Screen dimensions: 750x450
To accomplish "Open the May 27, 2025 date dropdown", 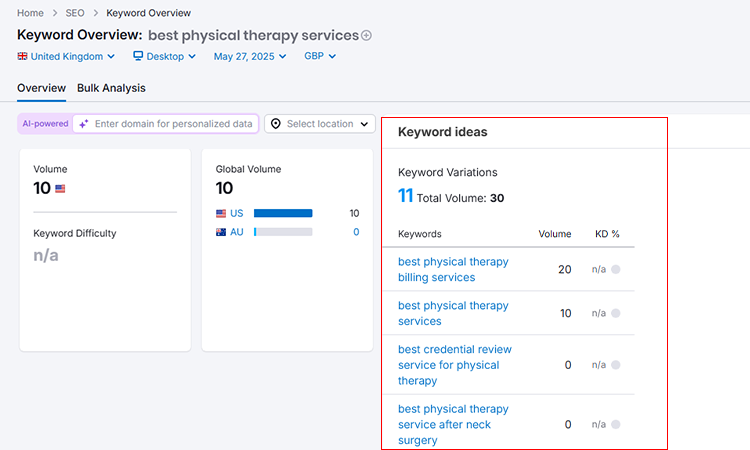I will [x=250, y=56].
